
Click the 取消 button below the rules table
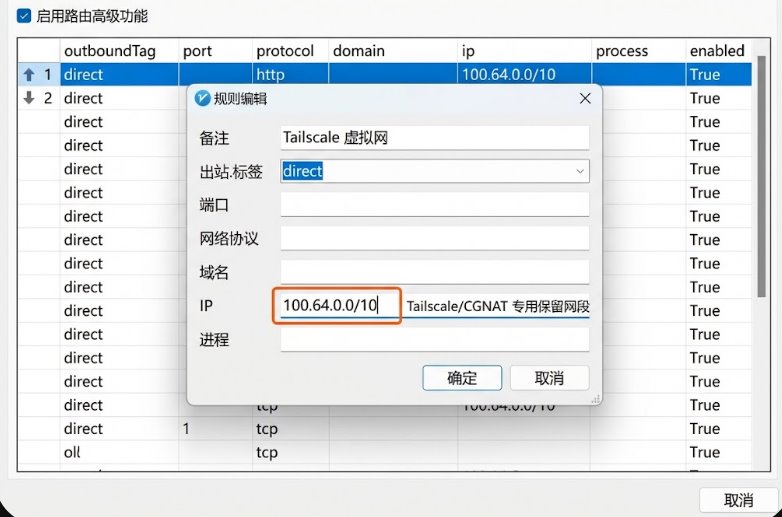738,500
